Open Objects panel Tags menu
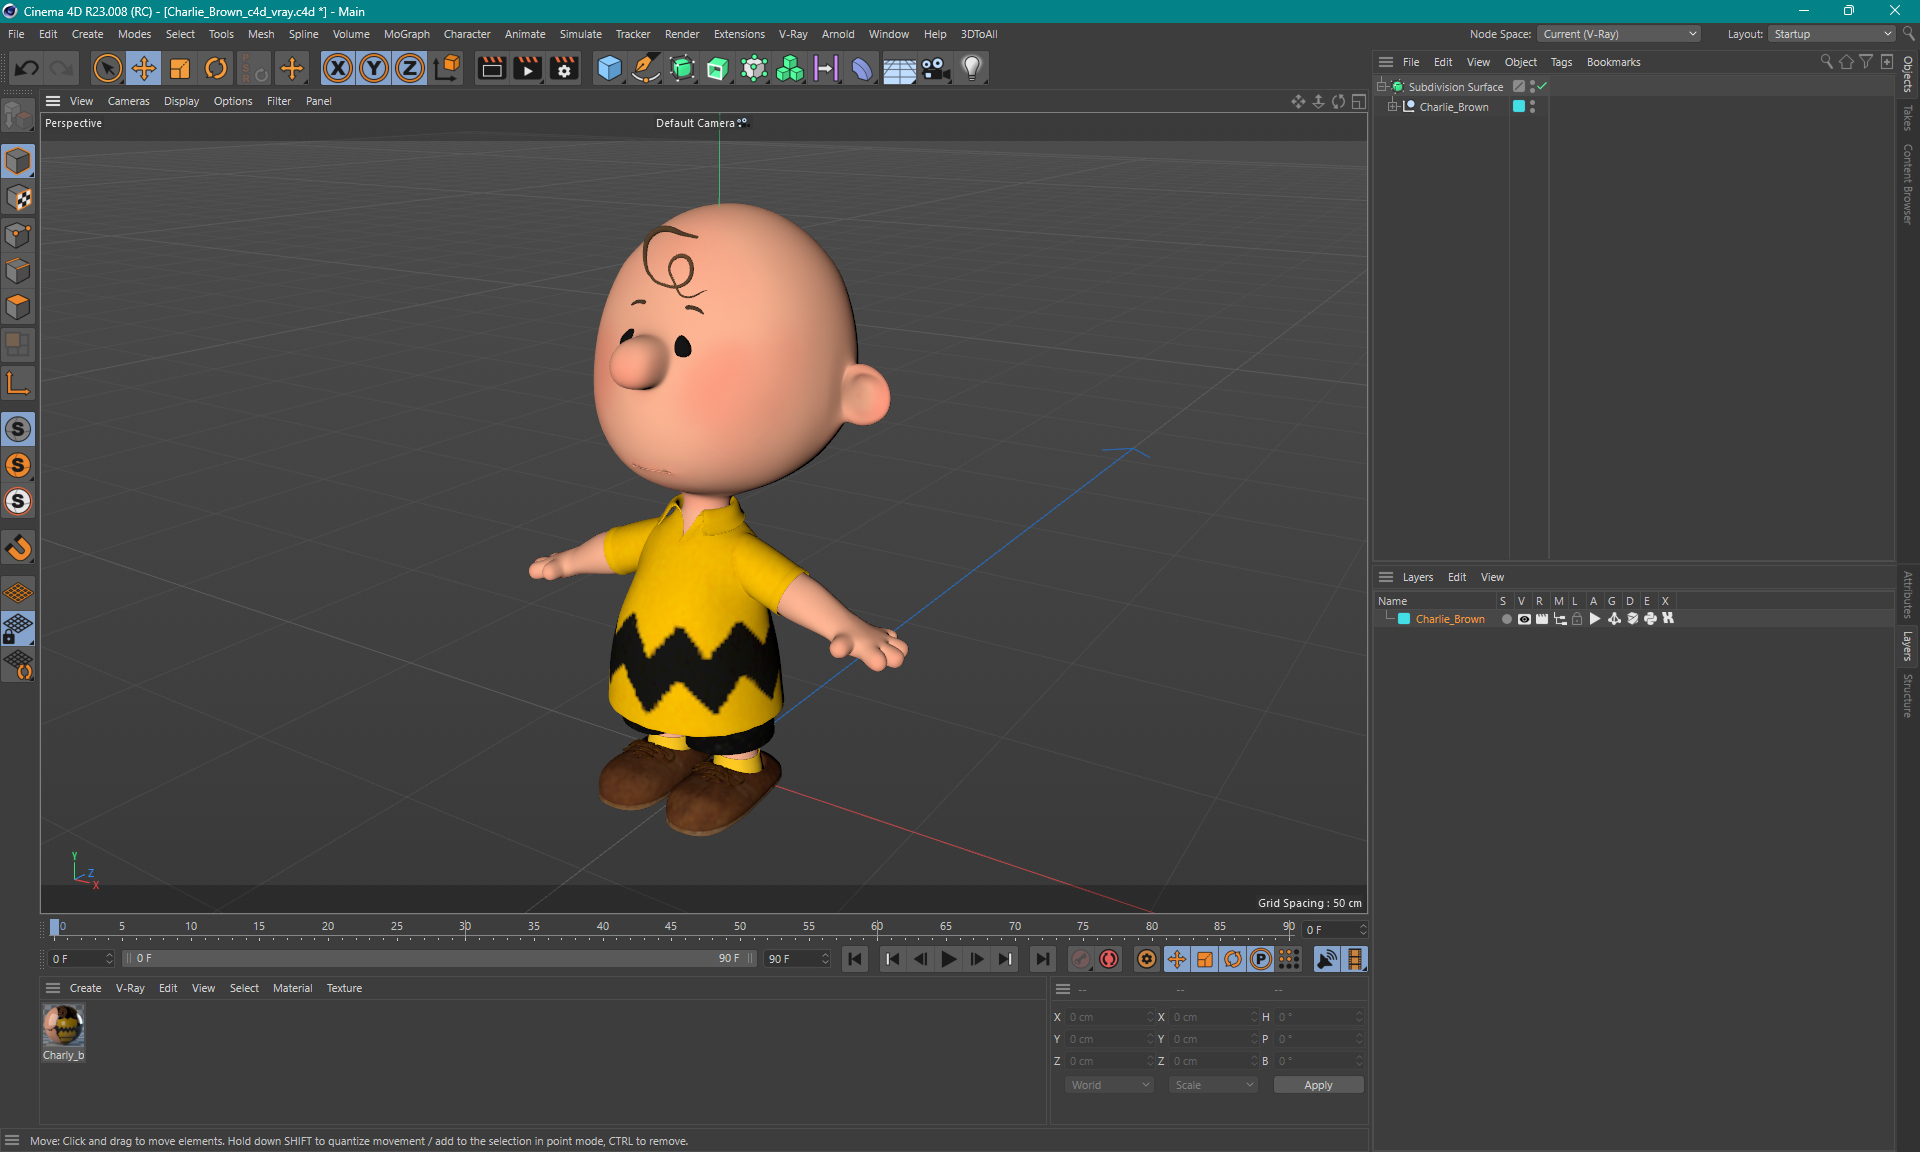Image resolution: width=1920 pixels, height=1152 pixels. (1561, 62)
